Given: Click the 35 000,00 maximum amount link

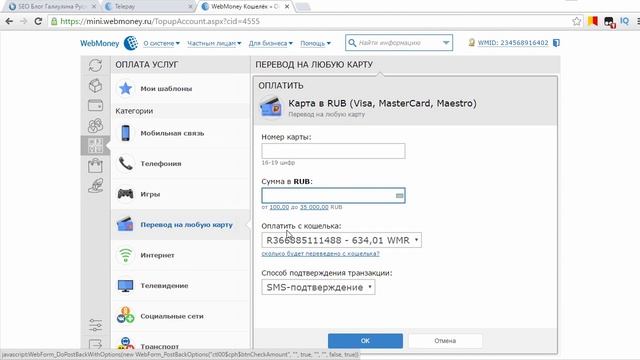Looking at the screenshot, I should click(x=314, y=207).
